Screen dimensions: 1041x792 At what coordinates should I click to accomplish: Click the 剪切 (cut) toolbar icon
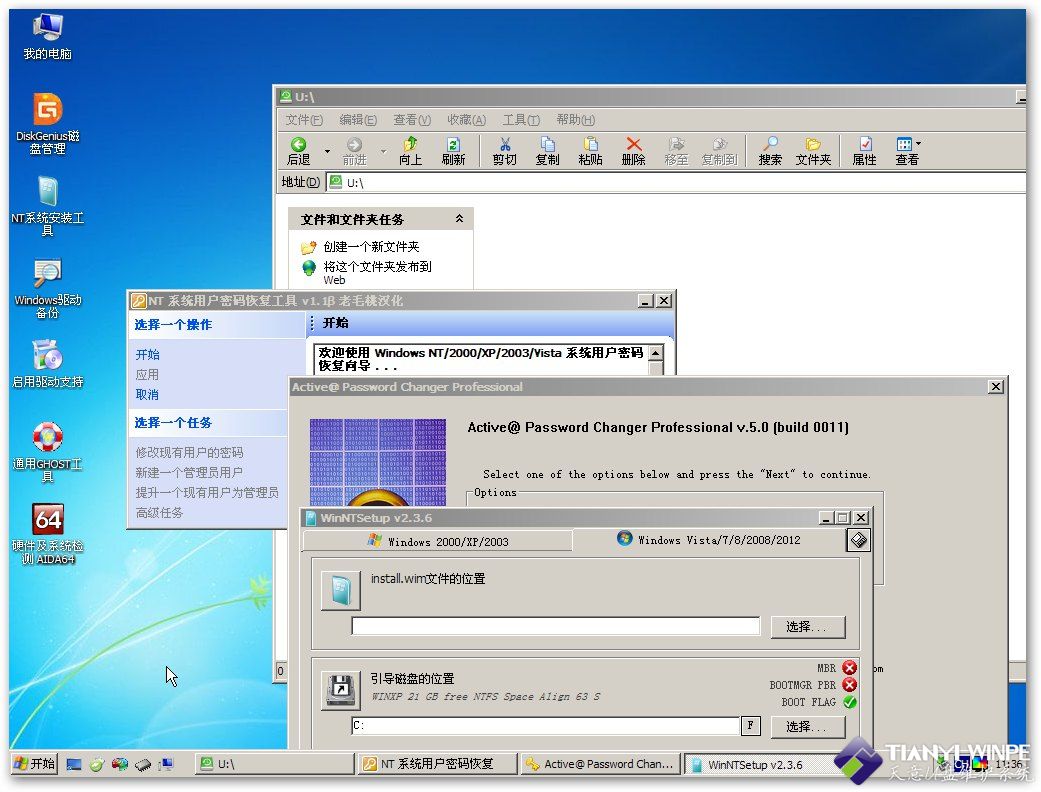click(505, 151)
